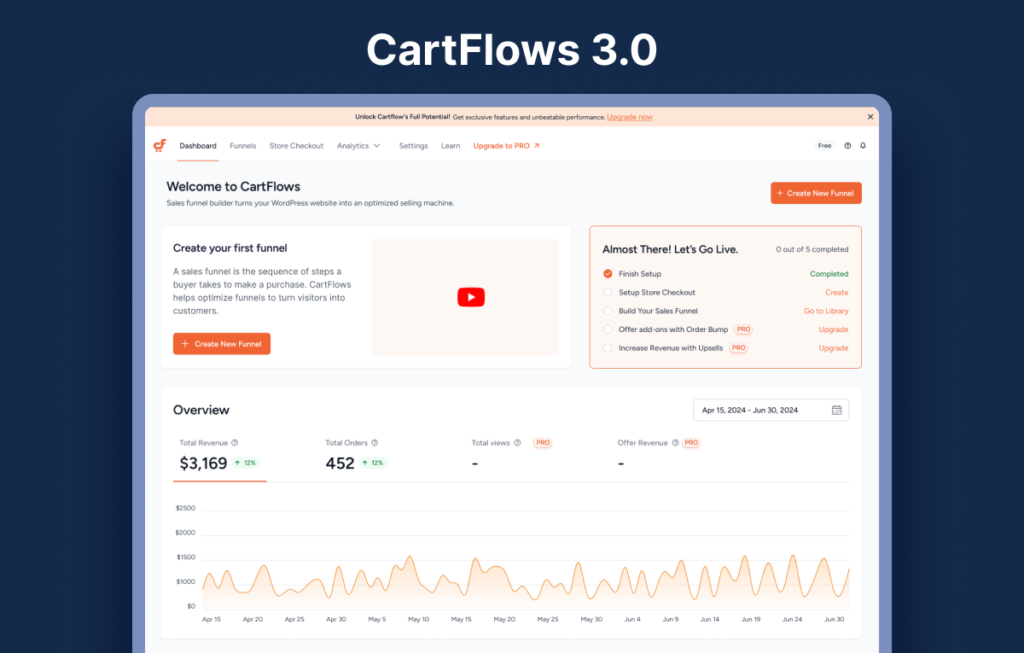Screen dimensions: 1024x653
Task: Click the "0 out of 5 completed" text
Action: pyautogui.click(x=812, y=249)
